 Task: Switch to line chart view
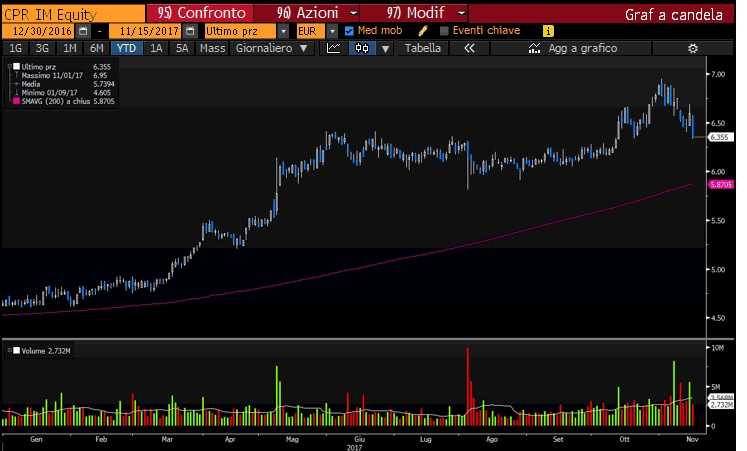(x=333, y=48)
